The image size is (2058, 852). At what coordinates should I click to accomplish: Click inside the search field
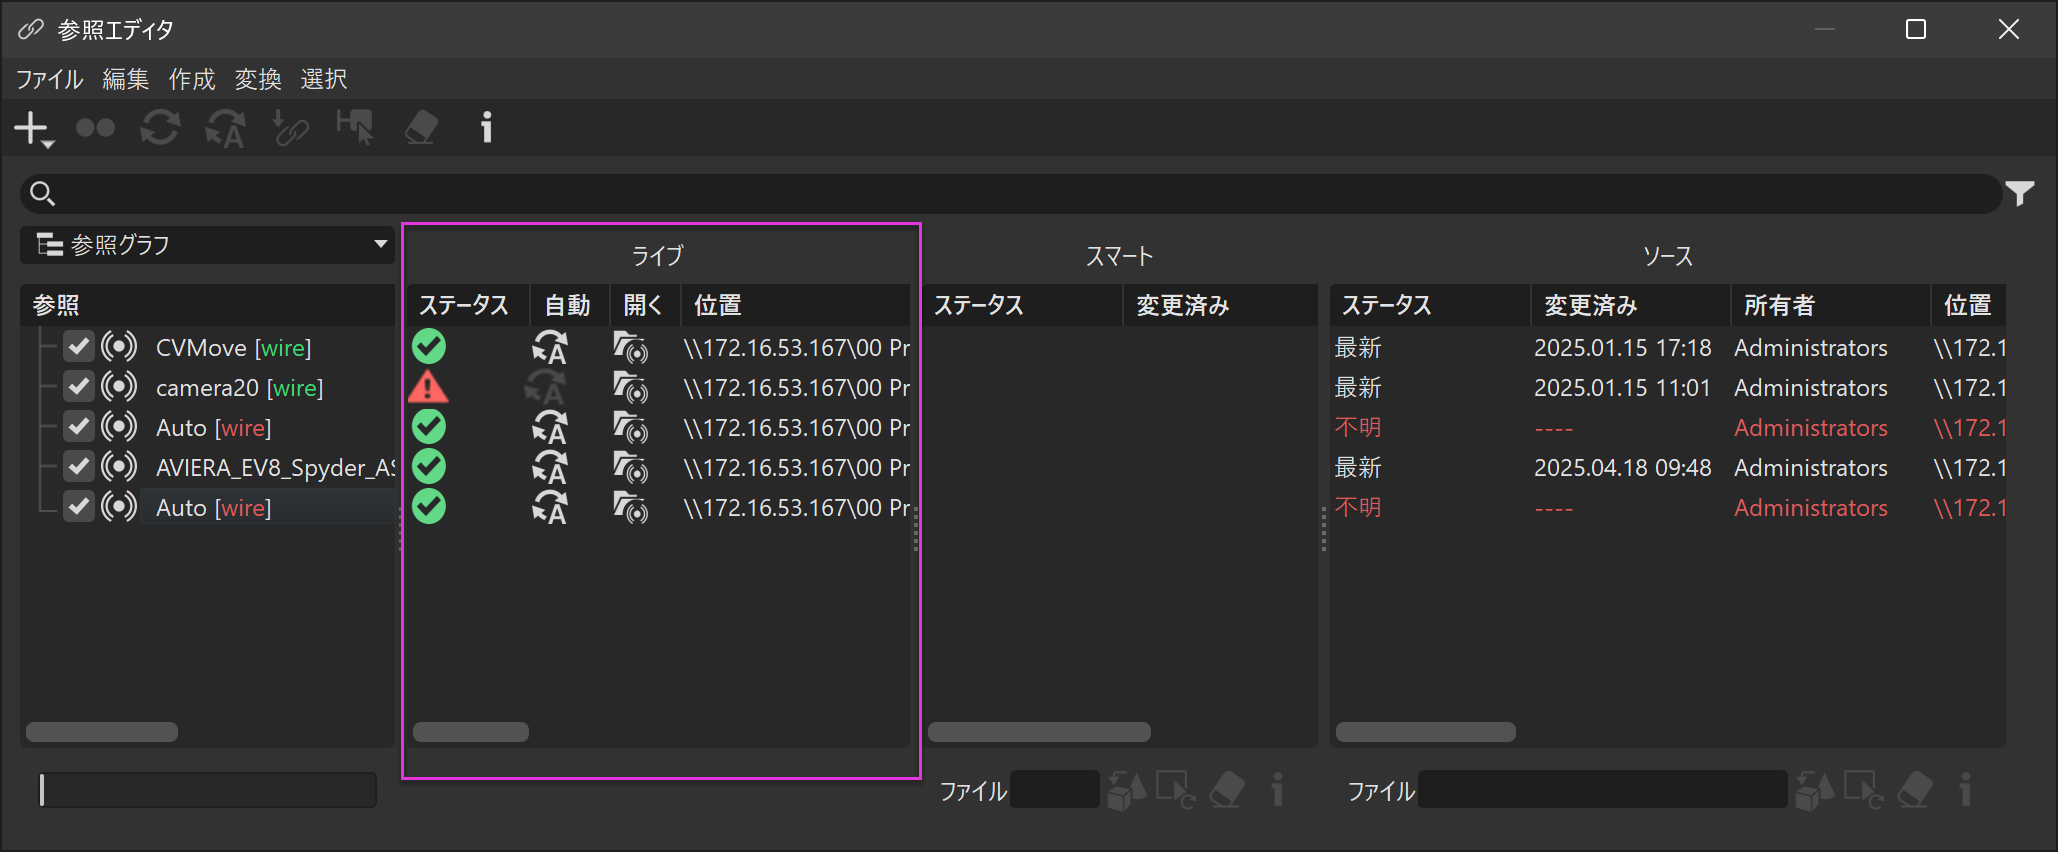pyautogui.click(x=1011, y=193)
